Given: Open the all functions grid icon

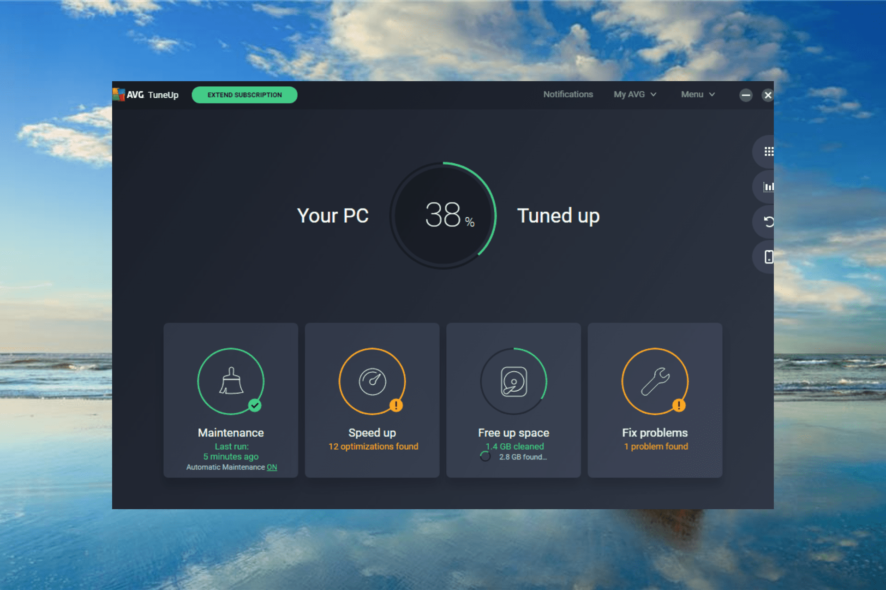Looking at the screenshot, I should pos(768,151).
